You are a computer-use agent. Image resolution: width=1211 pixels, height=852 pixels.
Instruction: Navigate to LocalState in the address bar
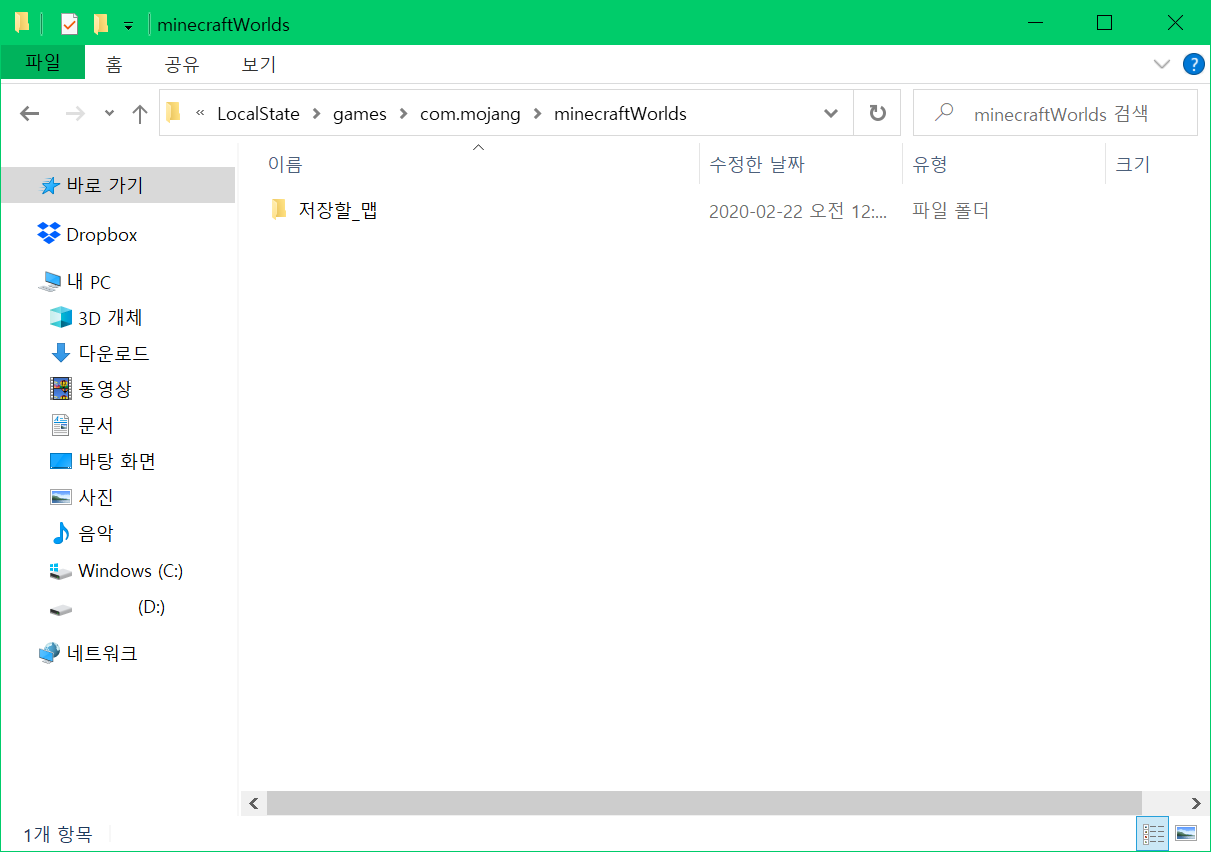pyautogui.click(x=258, y=114)
